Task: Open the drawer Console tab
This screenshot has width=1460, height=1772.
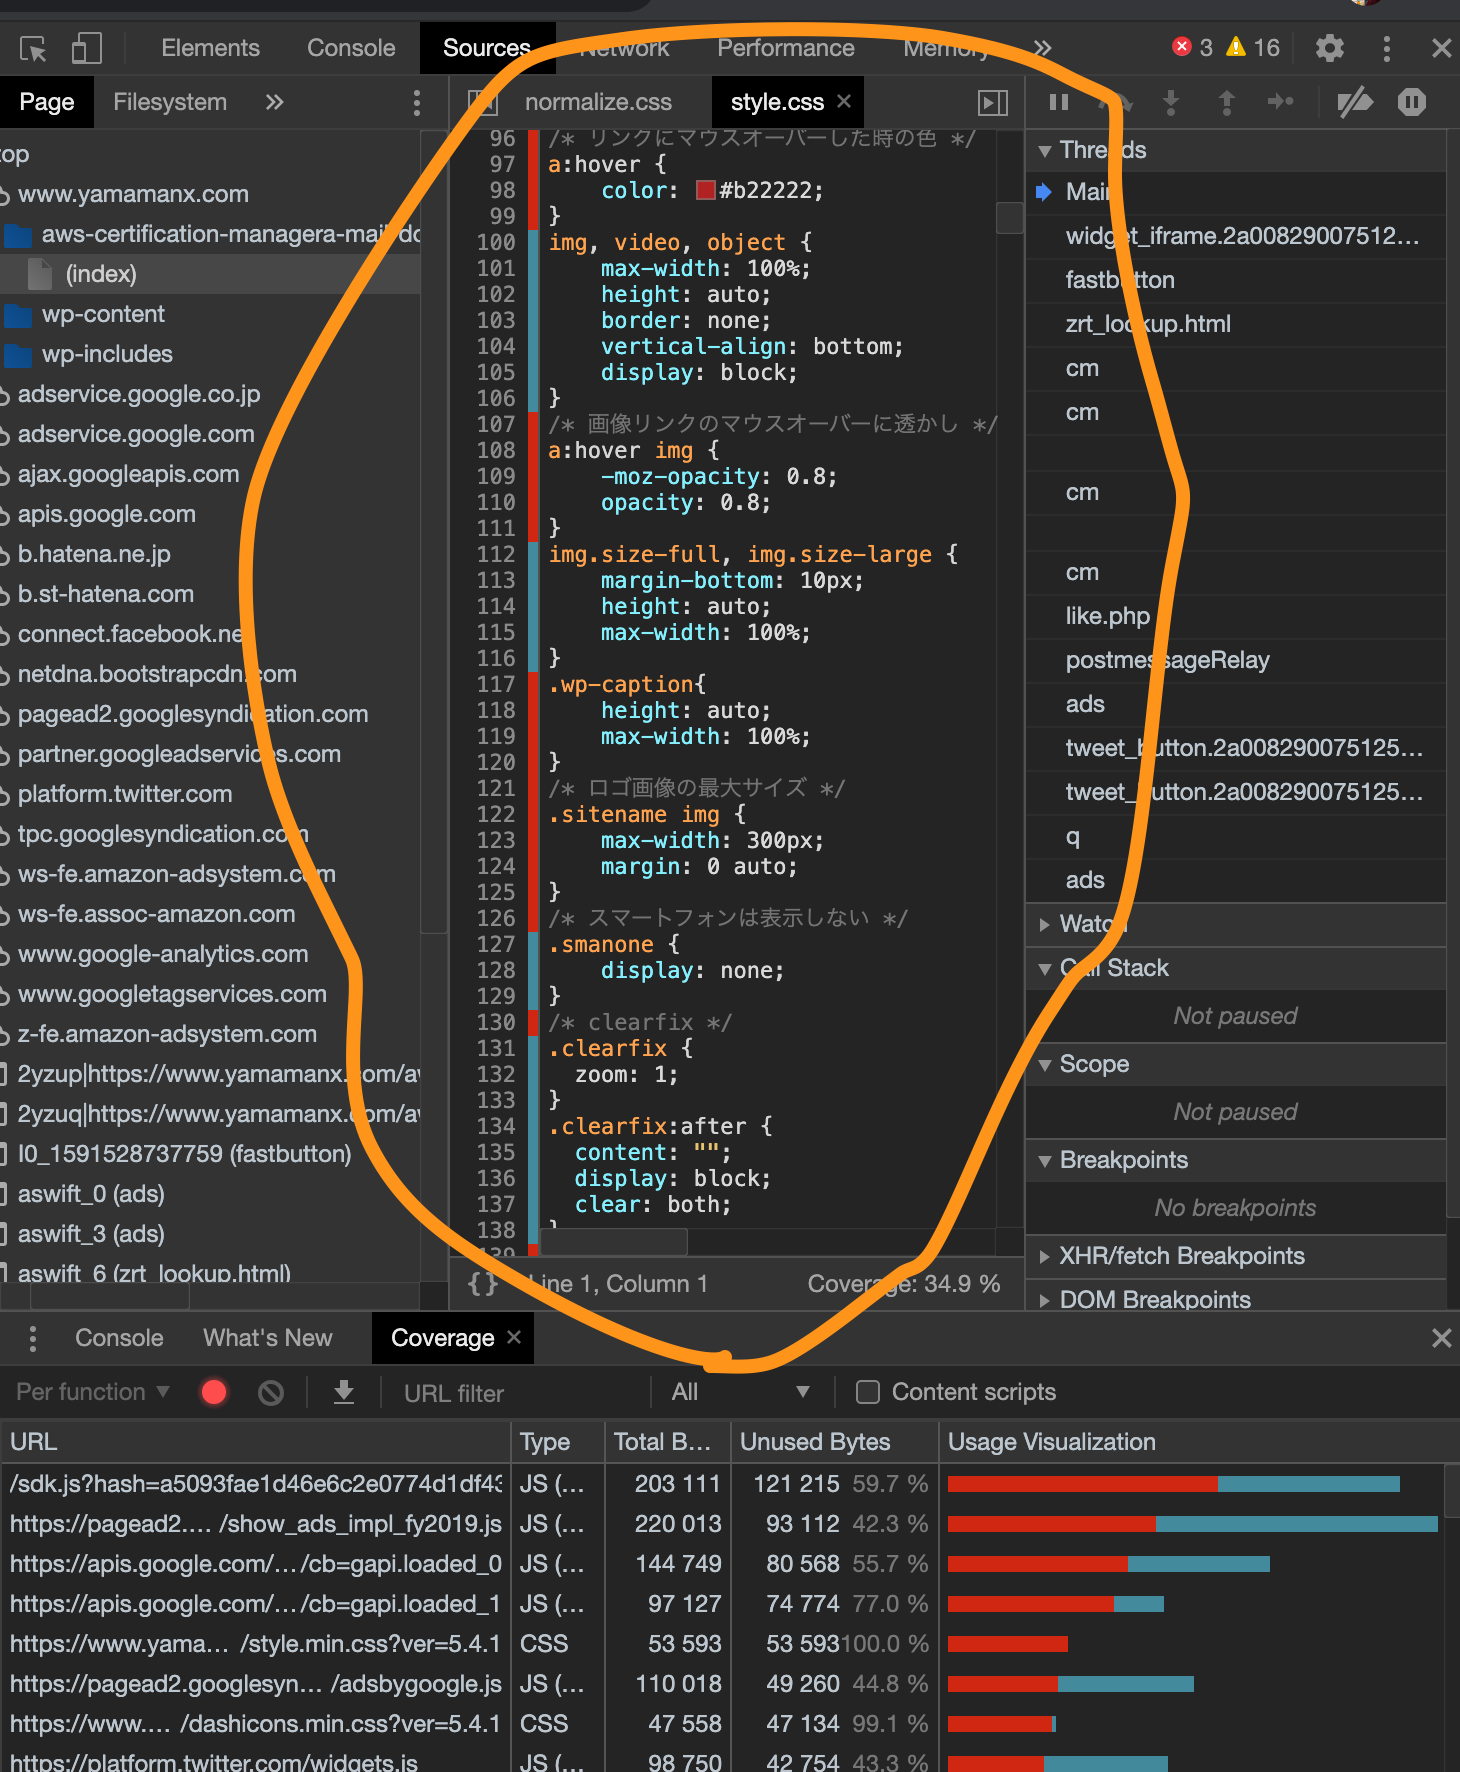Action: point(119,1338)
